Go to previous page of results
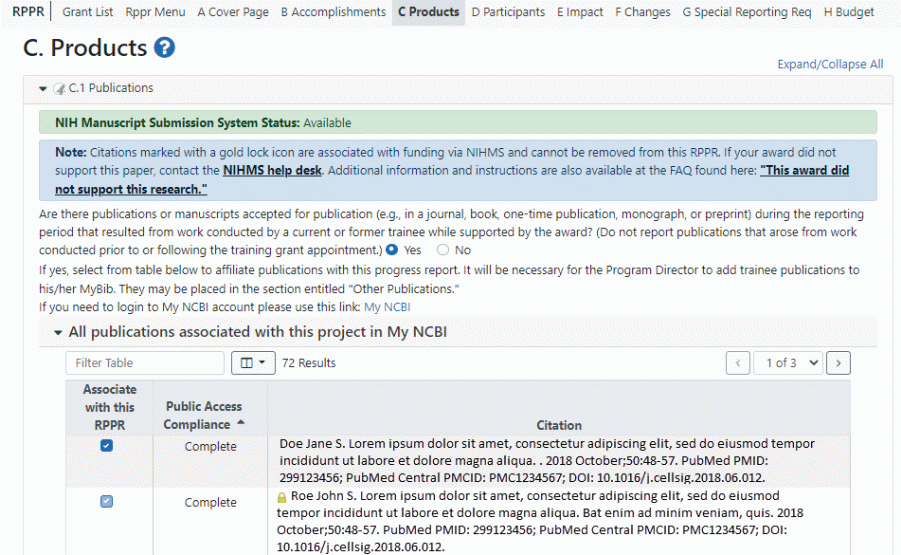Viewport: 901px width, 555px height. click(738, 363)
